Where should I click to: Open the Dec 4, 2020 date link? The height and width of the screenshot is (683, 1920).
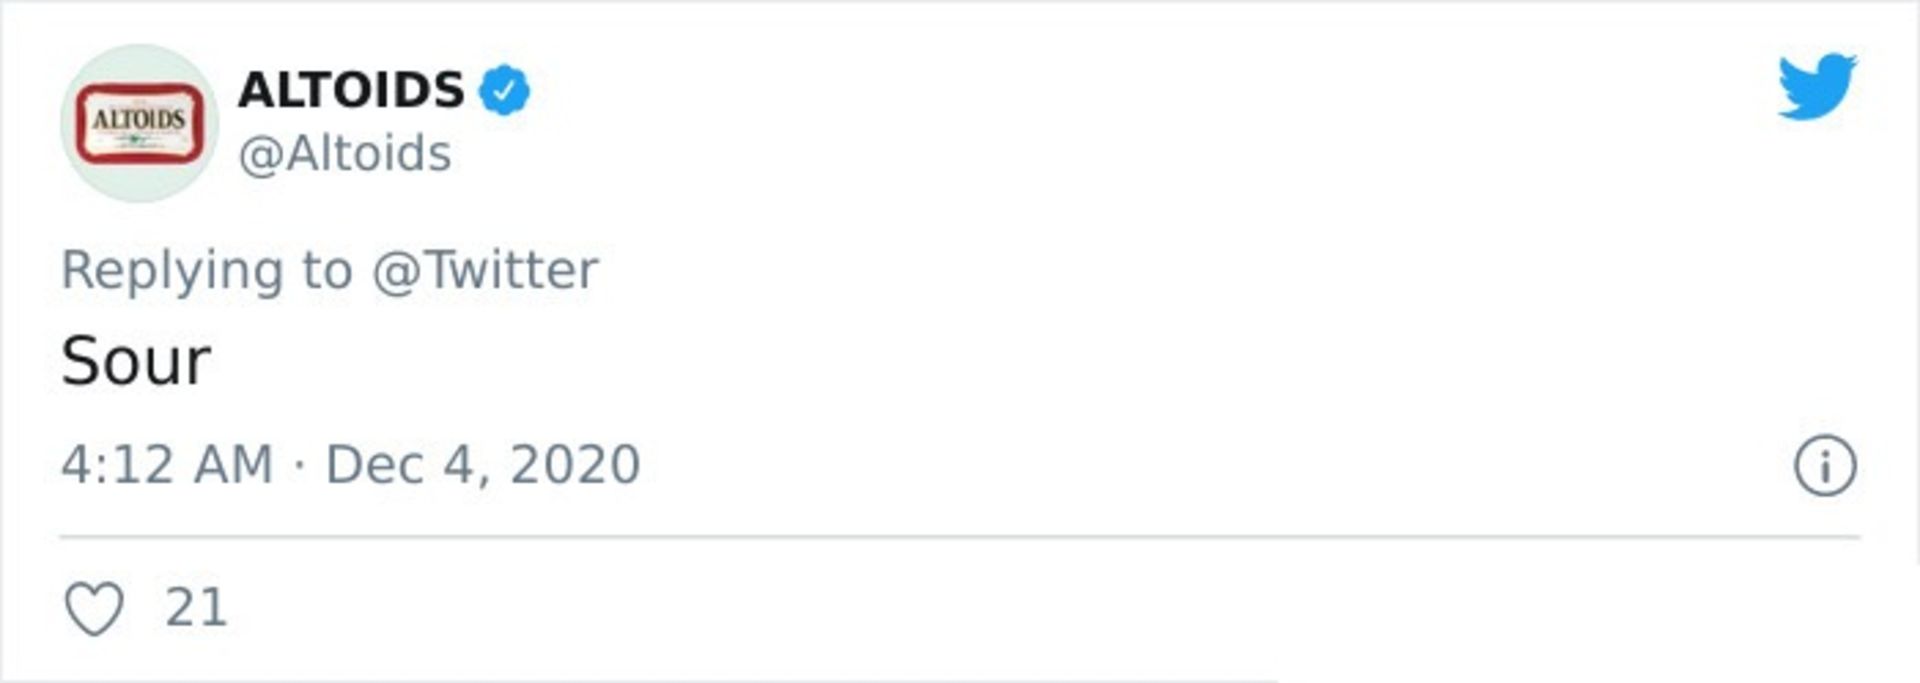483,465
